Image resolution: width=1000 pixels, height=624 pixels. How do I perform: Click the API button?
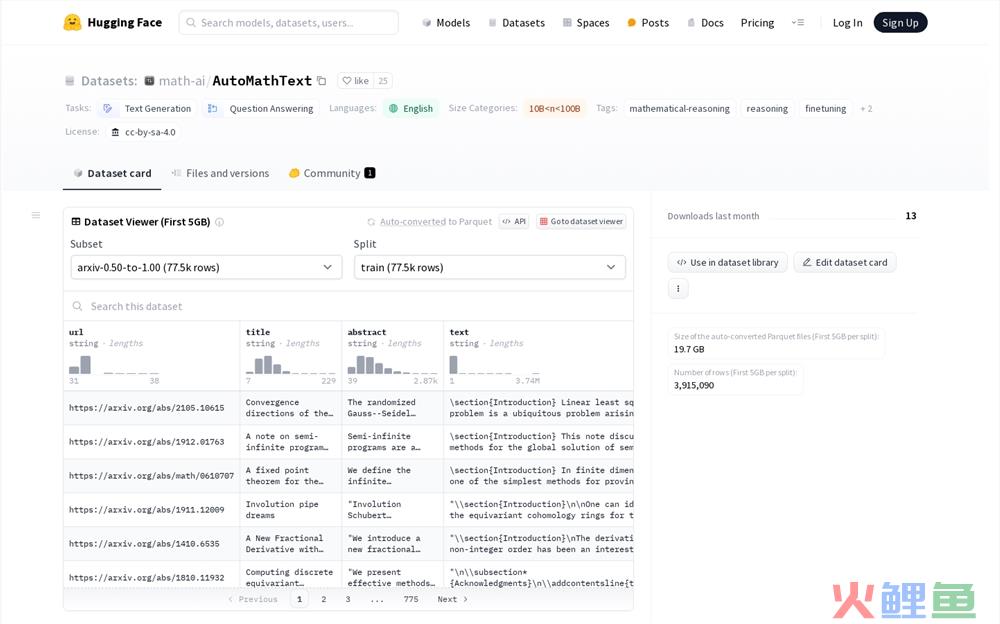click(x=514, y=221)
